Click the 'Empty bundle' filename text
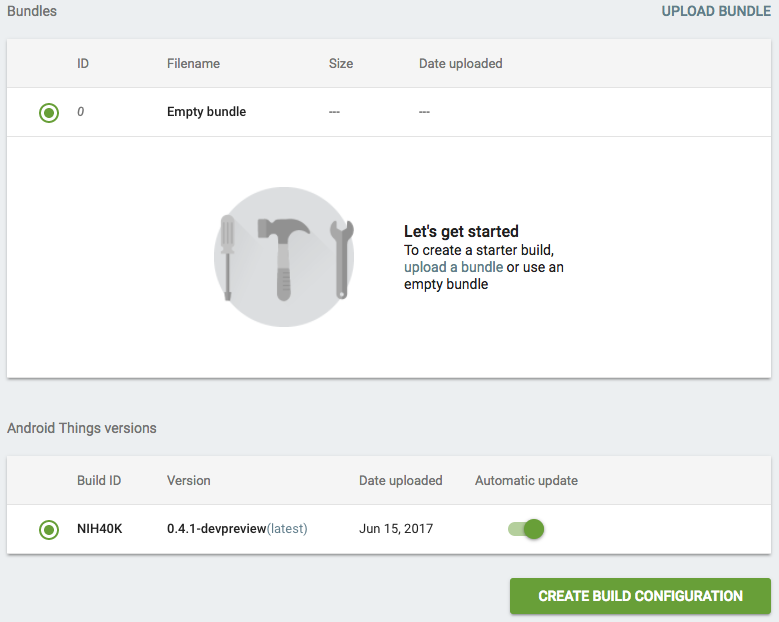The width and height of the screenshot is (779, 622). [x=206, y=112]
